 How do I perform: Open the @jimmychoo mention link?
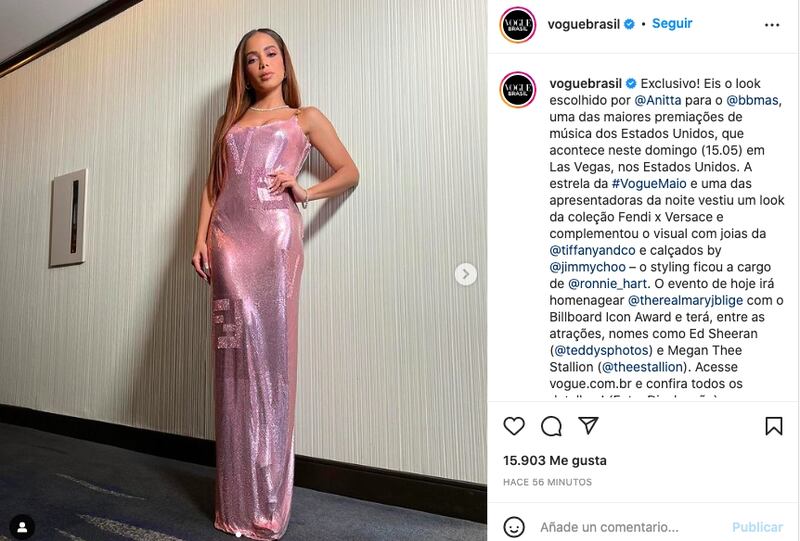point(587,267)
